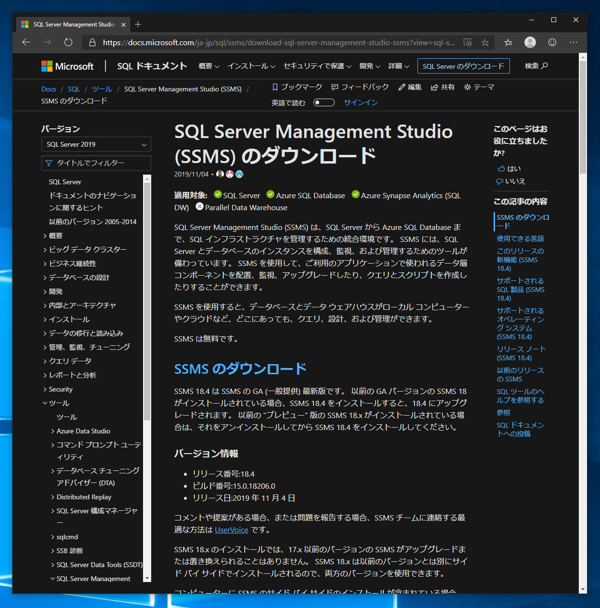
Task: Click SQL Server のダウンロード button
Action: point(463,66)
